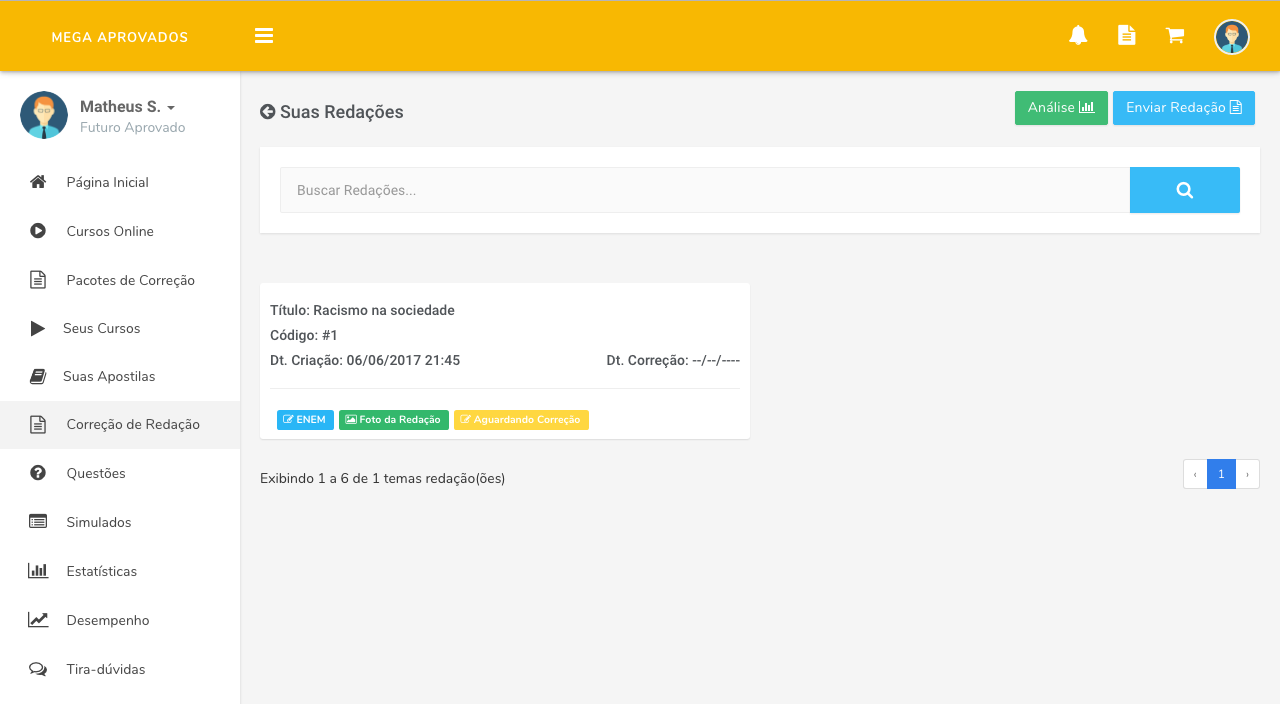Open the essay titled Racismo na sociedade

click(x=362, y=310)
